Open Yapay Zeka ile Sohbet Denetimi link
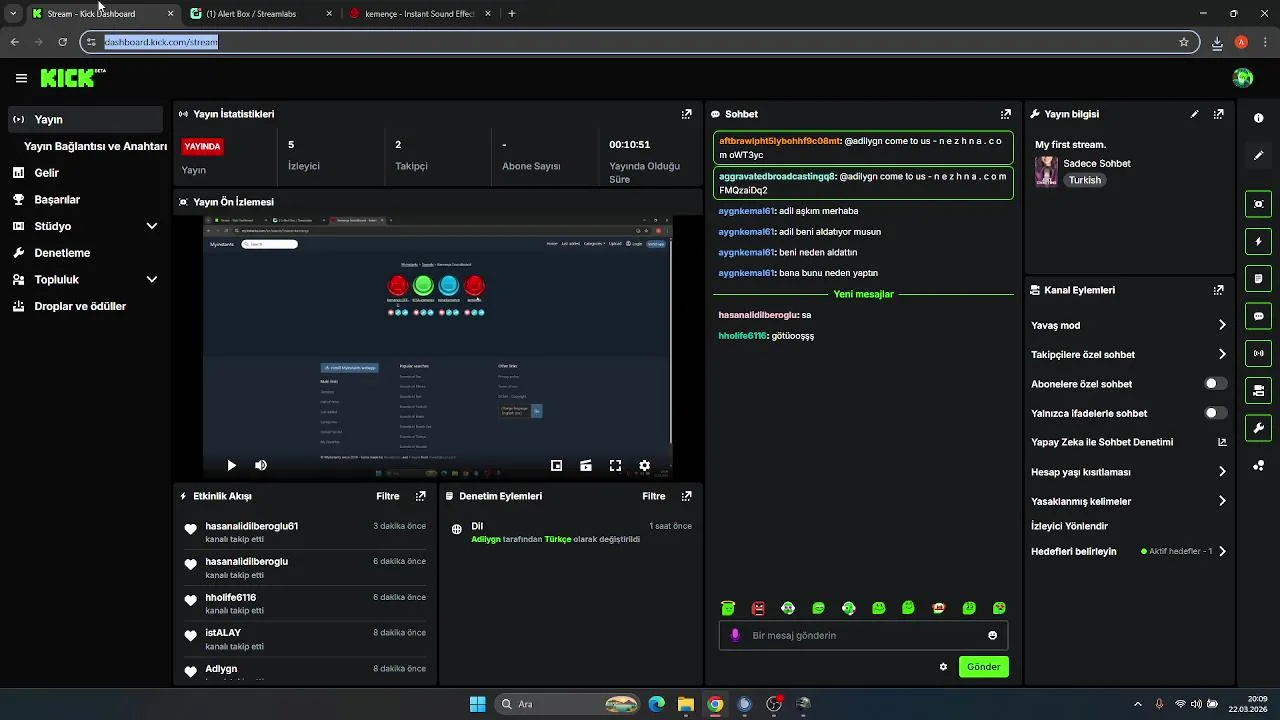Viewport: 1280px width, 720px height. coord(1129,442)
